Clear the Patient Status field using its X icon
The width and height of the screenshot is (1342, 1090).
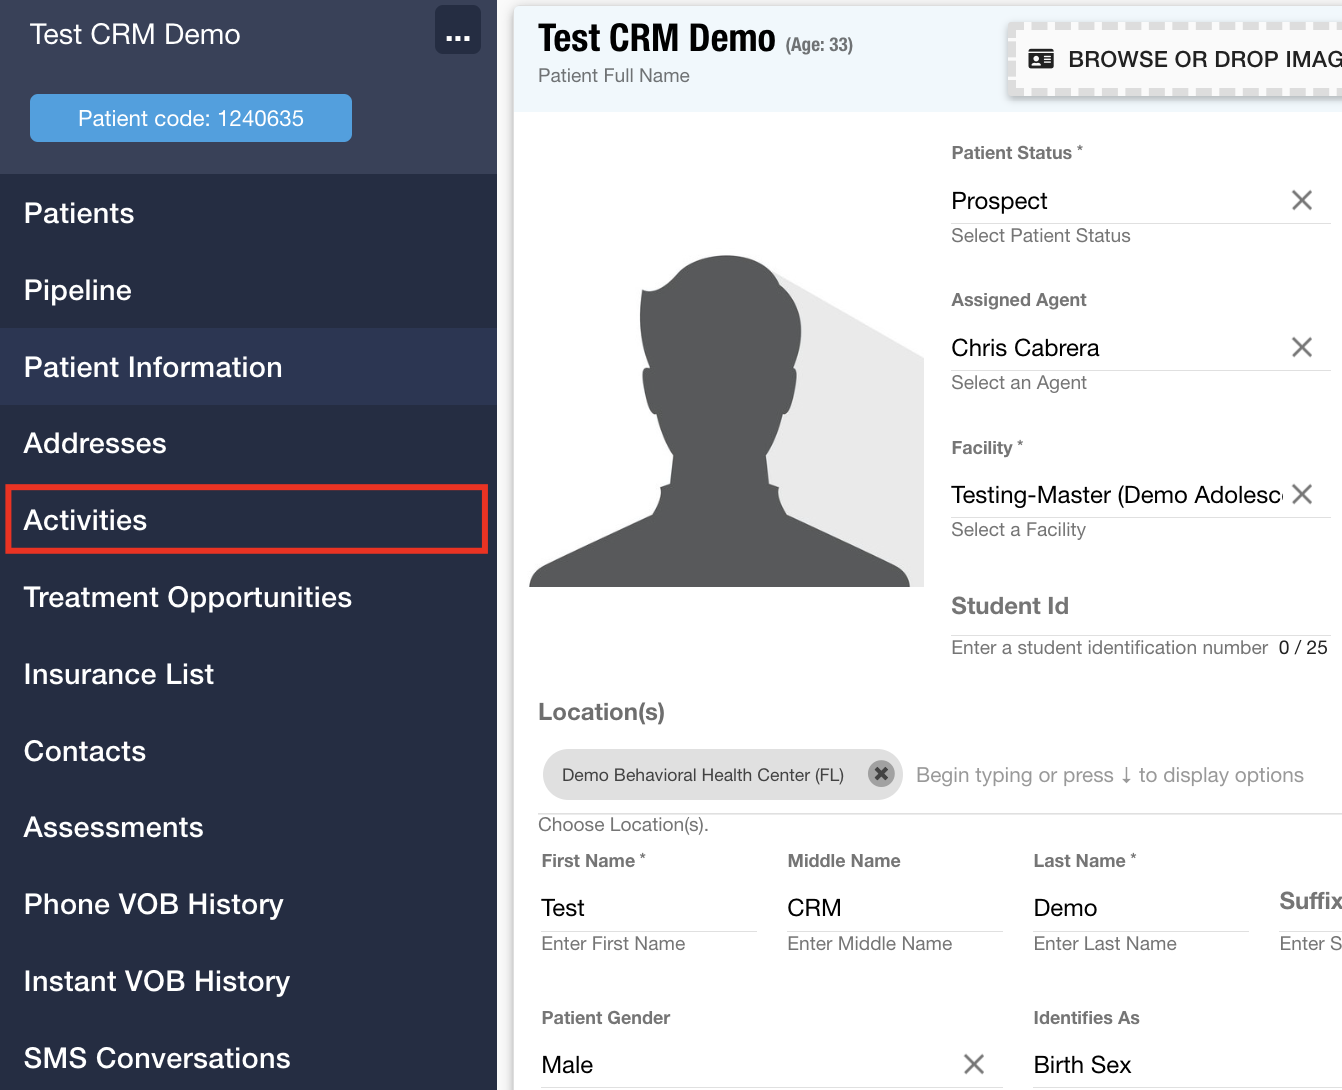click(x=1302, y=200)
